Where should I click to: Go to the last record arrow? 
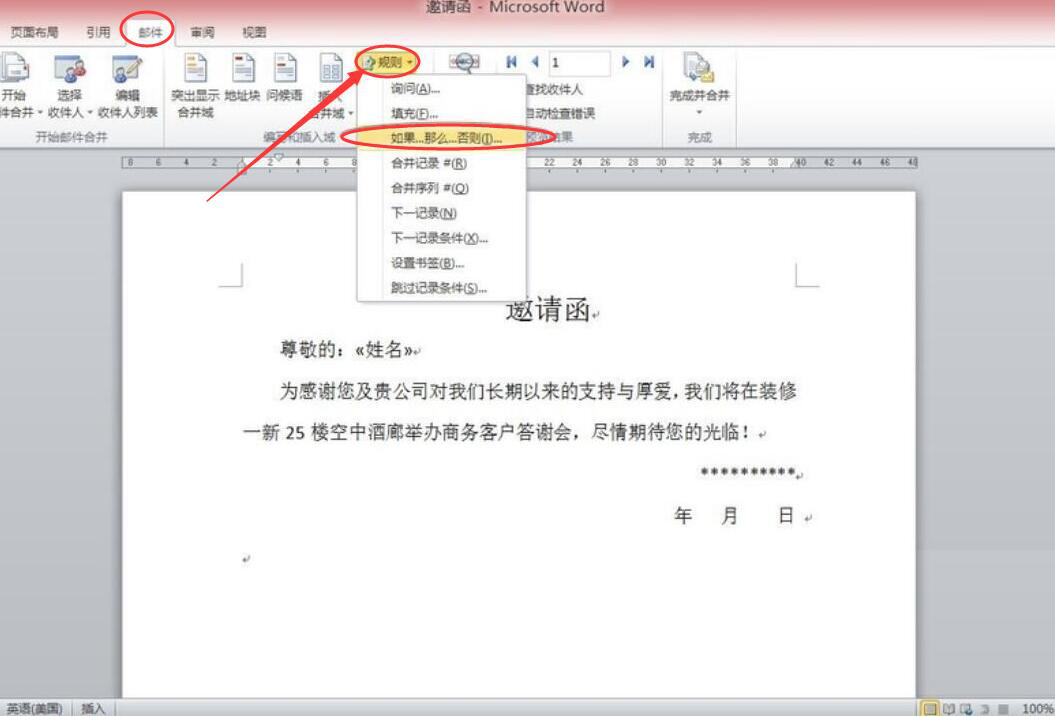[649, 62]
